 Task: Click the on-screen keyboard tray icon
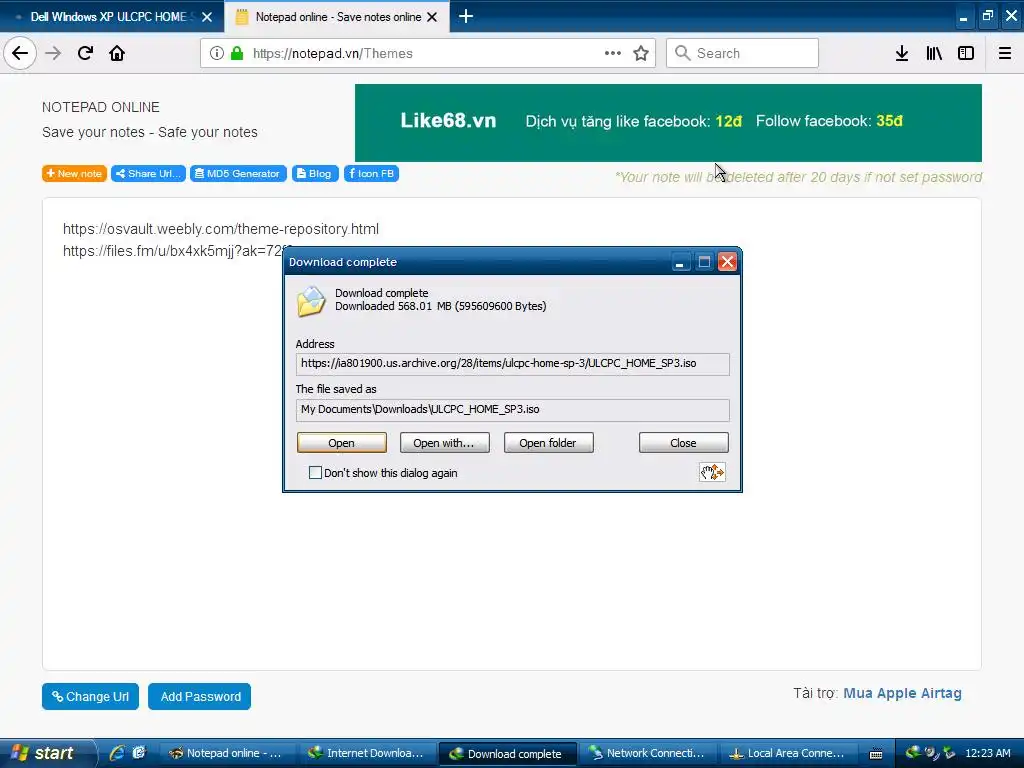pyautogui.click(x=876, y=754)
